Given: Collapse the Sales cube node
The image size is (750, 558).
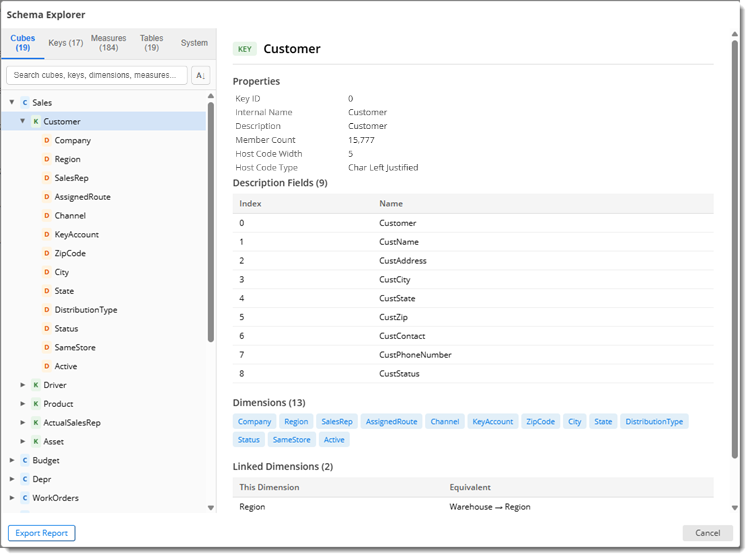Looking at the screenshot, I should [12, 102].
